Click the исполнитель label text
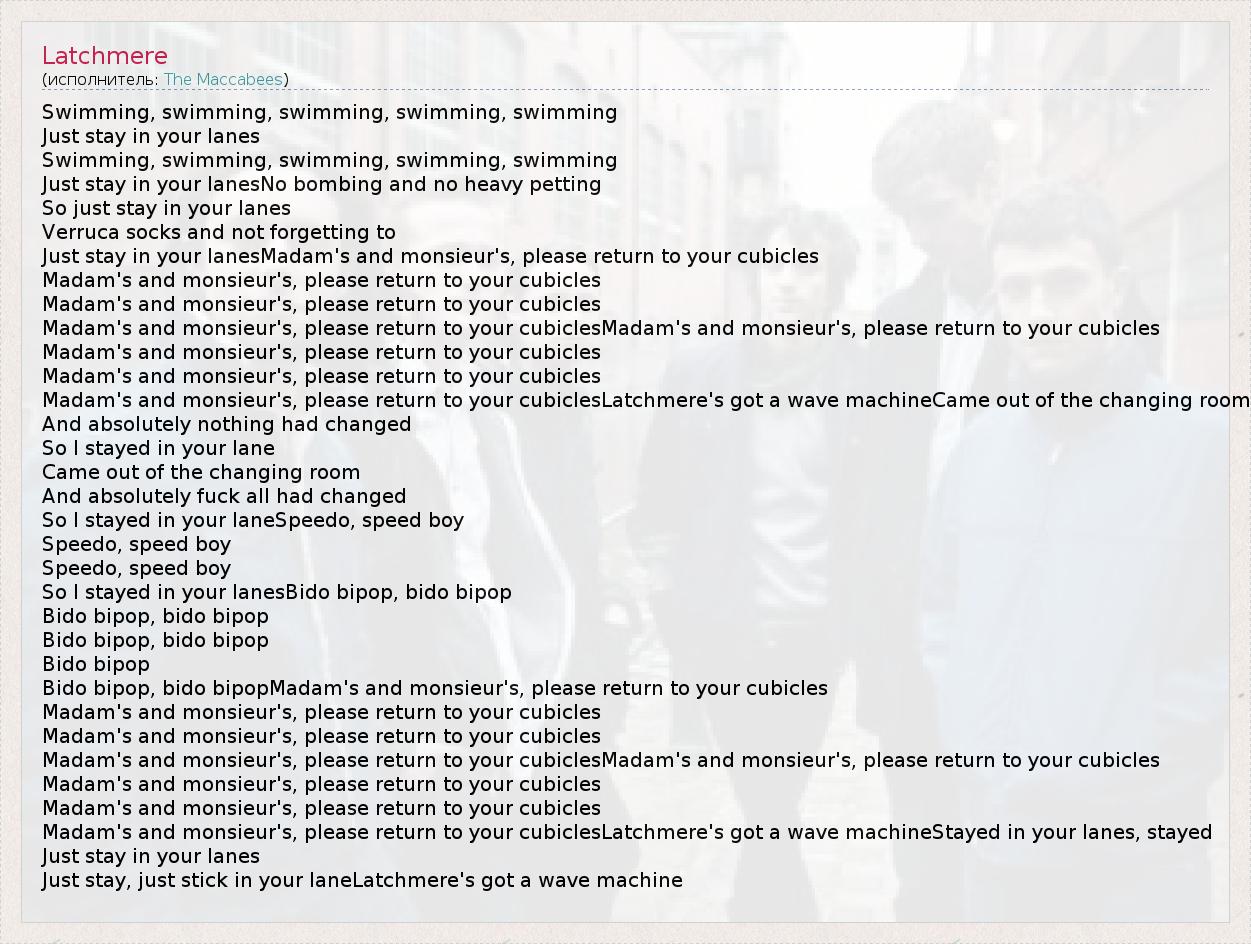The height and width of the screenshot is (944, 1251). pyautogui.click(x=100, y=79)
